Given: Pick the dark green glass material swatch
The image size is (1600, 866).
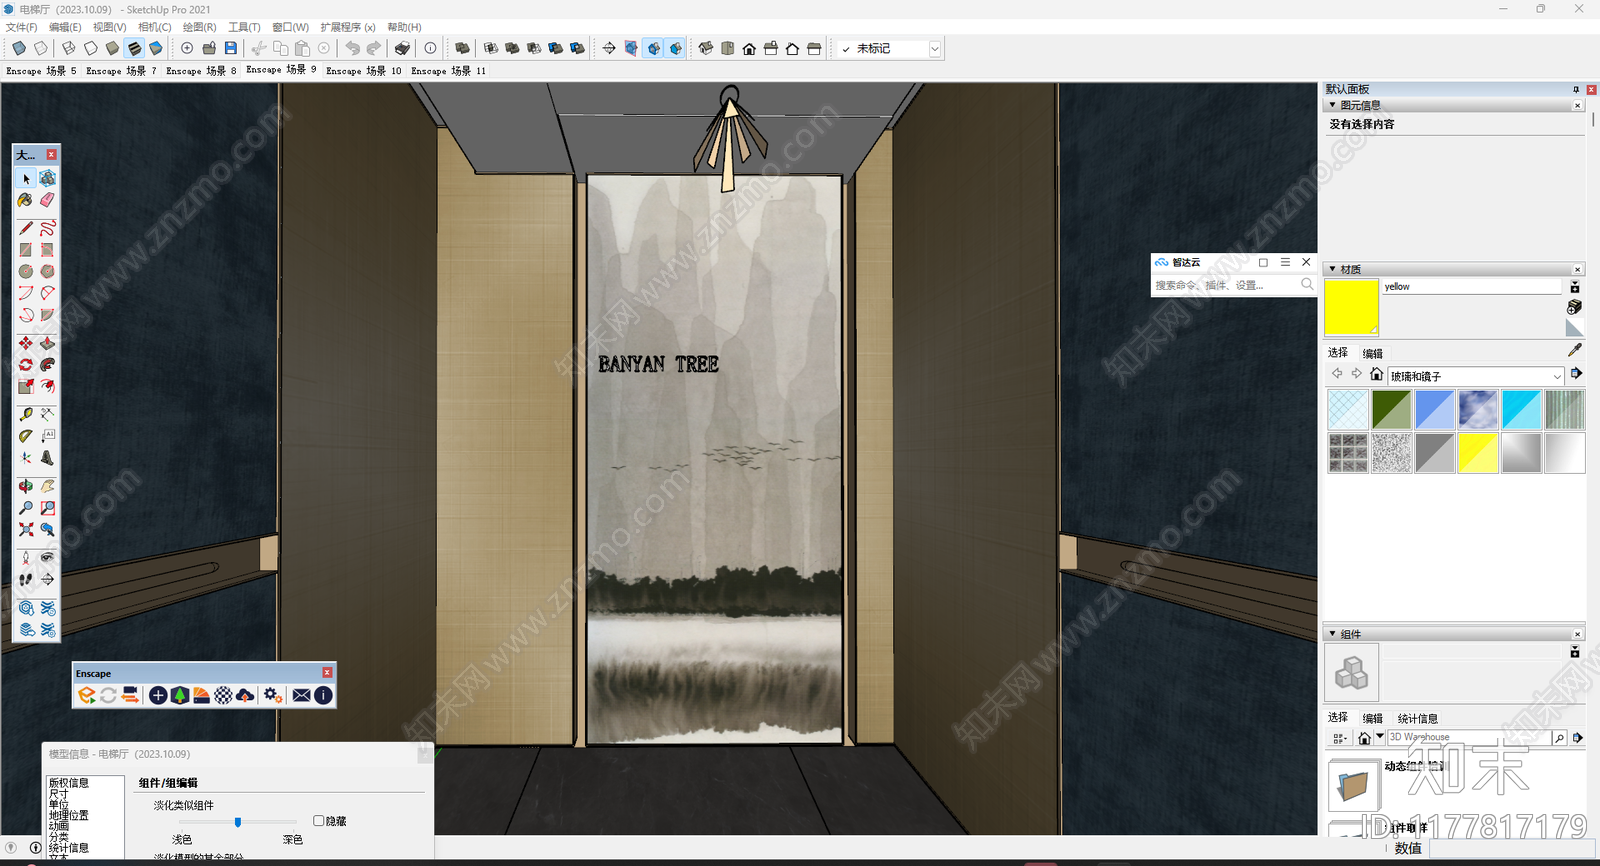Looking at the screenshot, I should coord(1391,410).
